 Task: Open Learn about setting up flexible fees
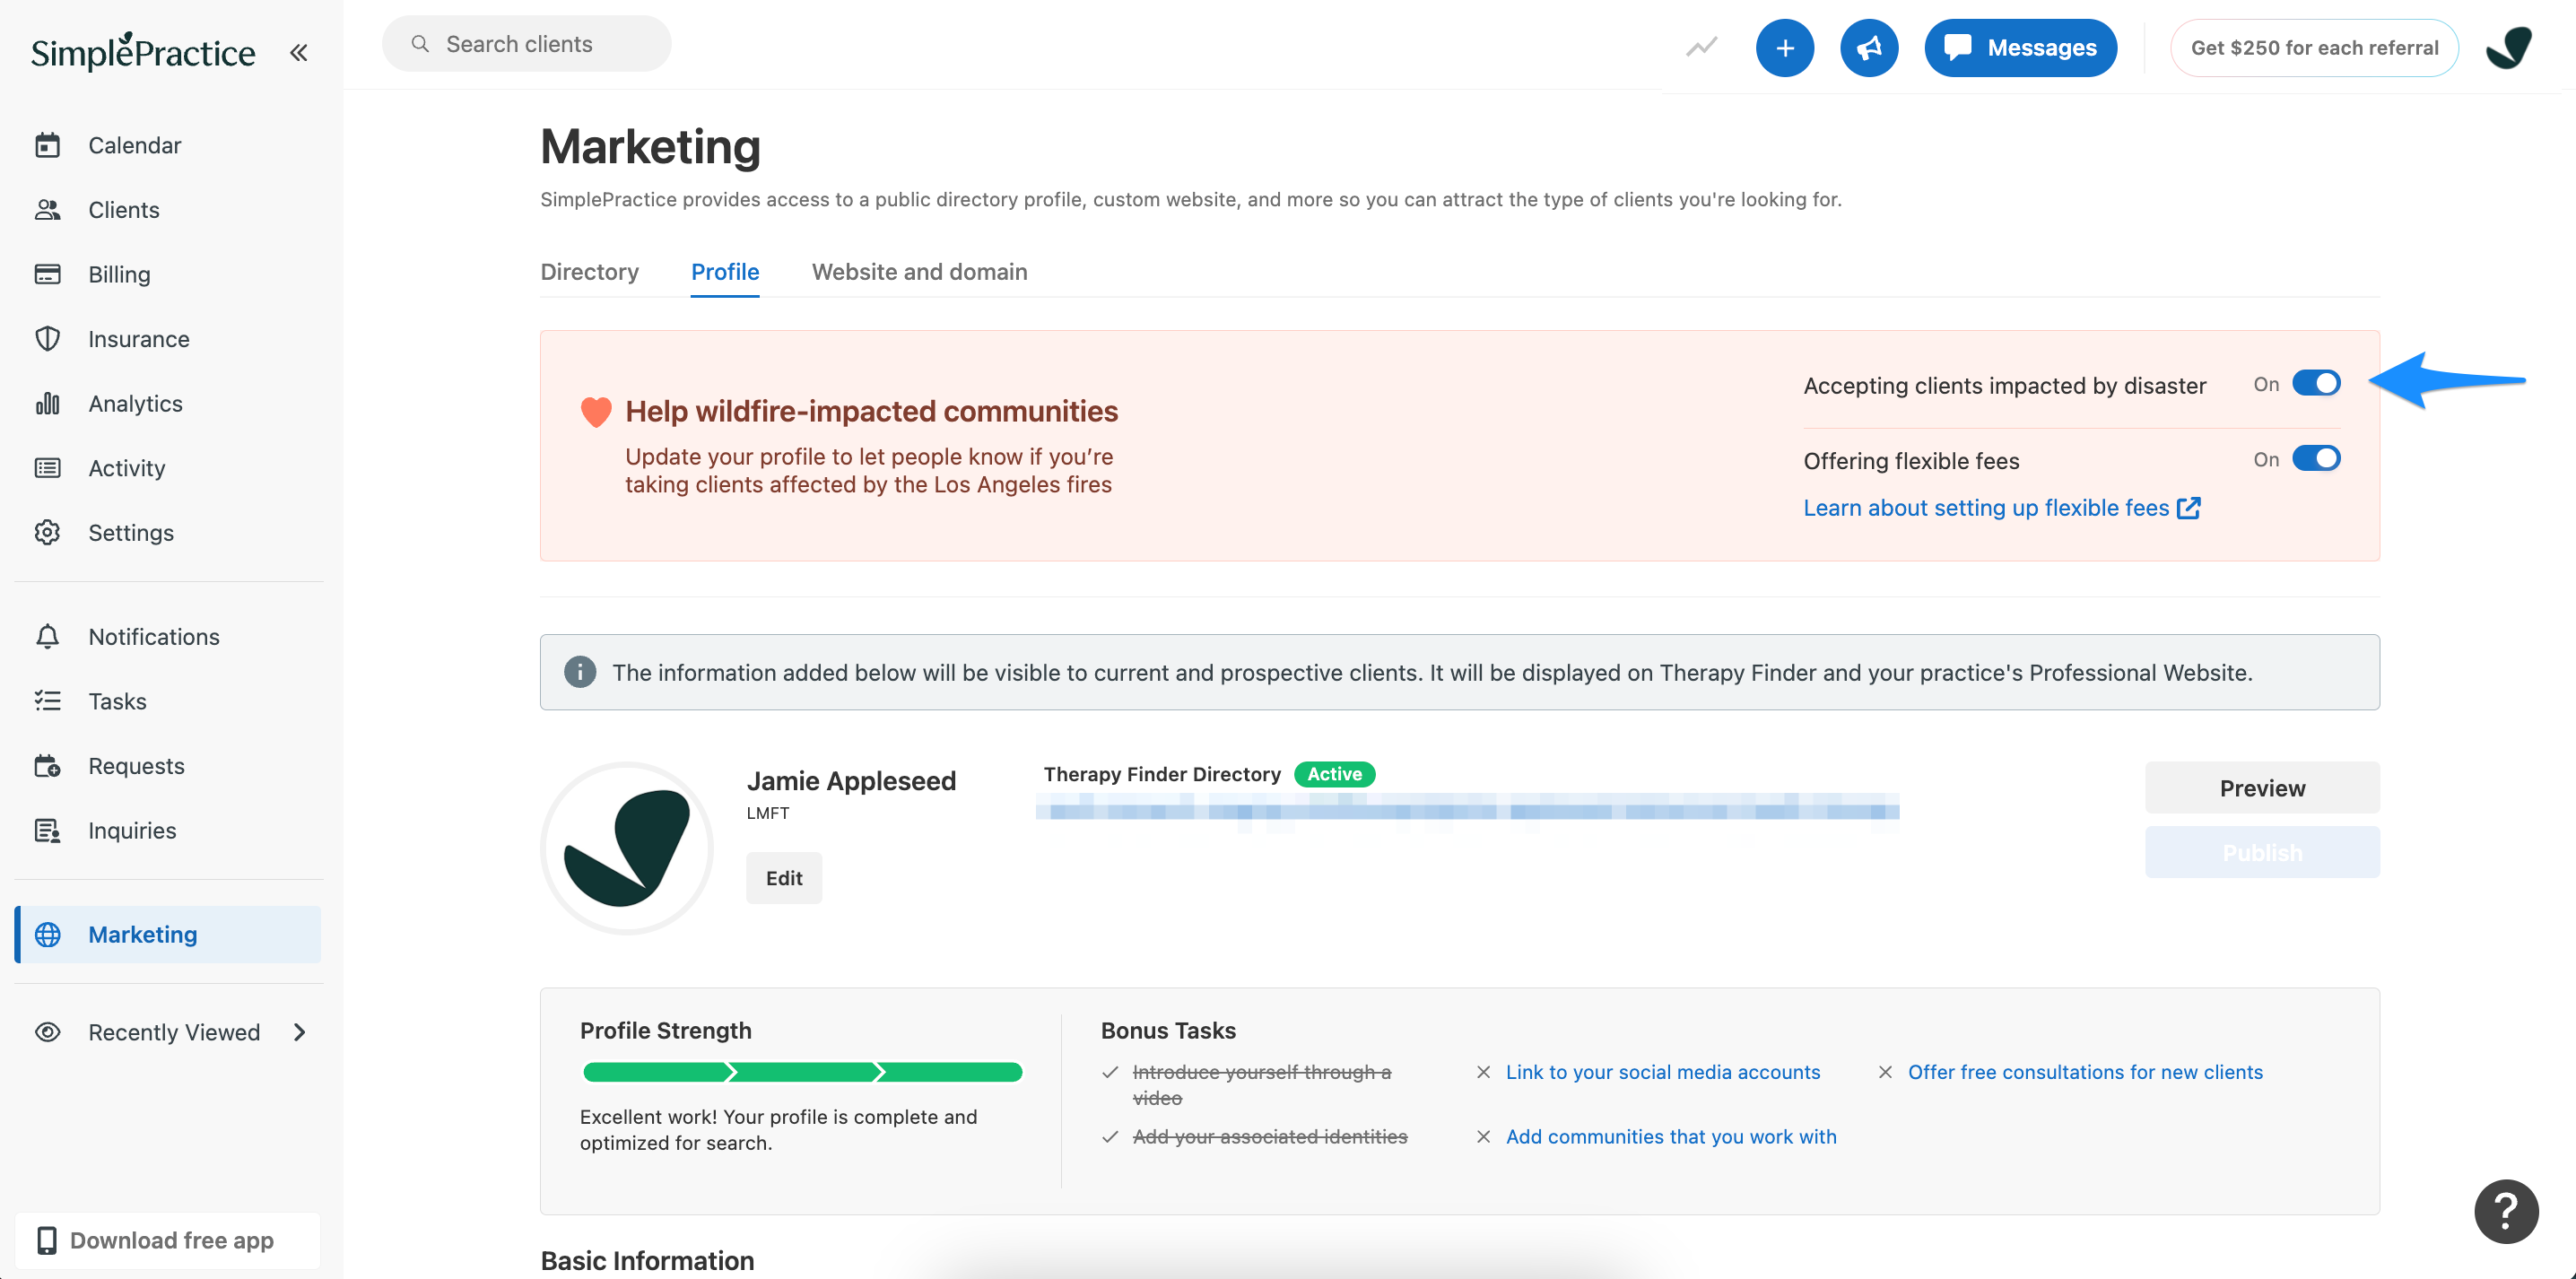point(1986,508)
